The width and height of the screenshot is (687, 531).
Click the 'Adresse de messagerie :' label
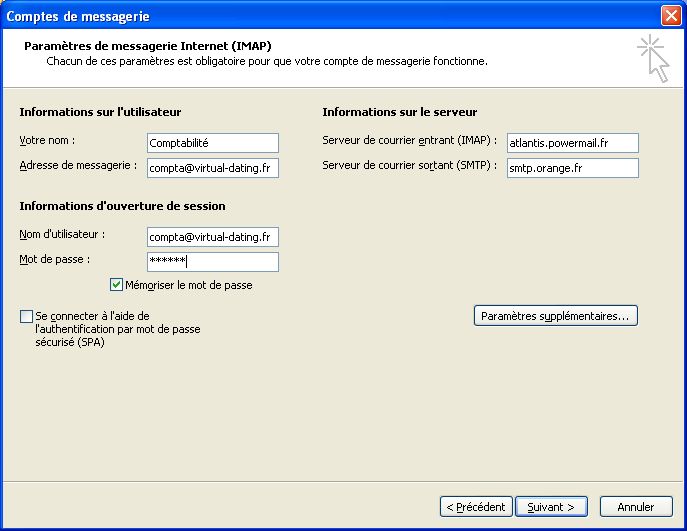78,166
